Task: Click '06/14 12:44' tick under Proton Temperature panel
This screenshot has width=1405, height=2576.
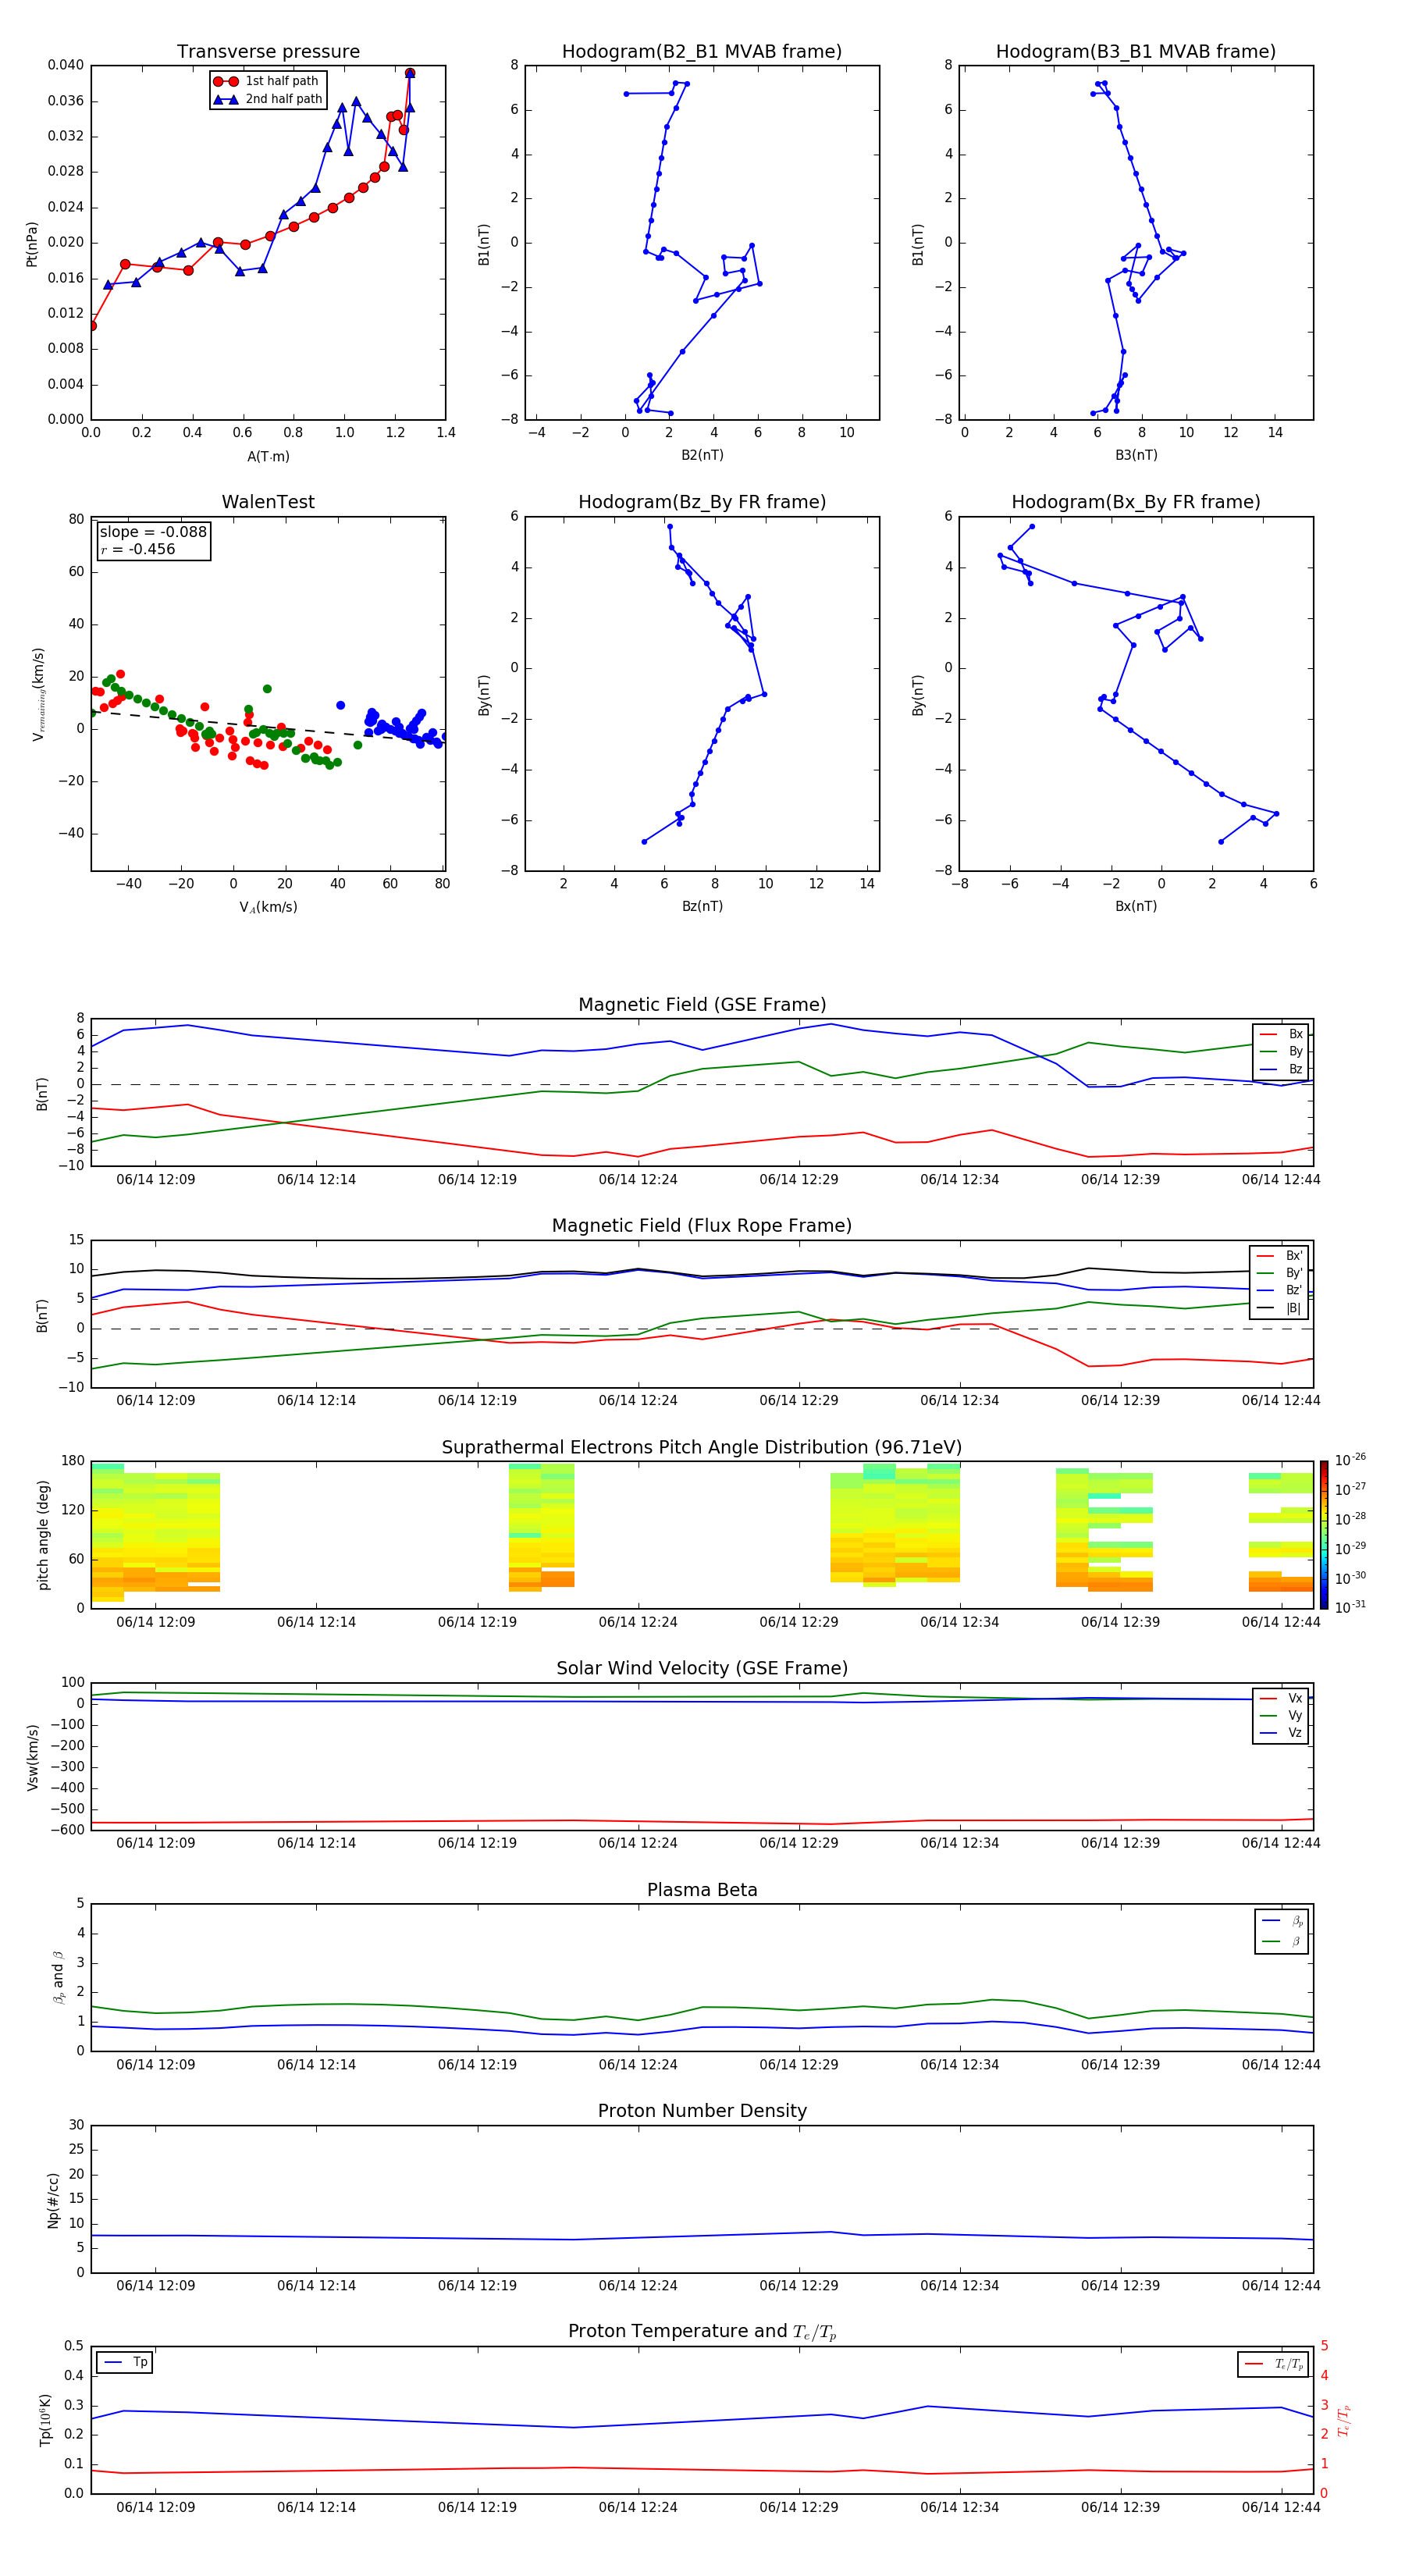Action: point(1281,2507)
